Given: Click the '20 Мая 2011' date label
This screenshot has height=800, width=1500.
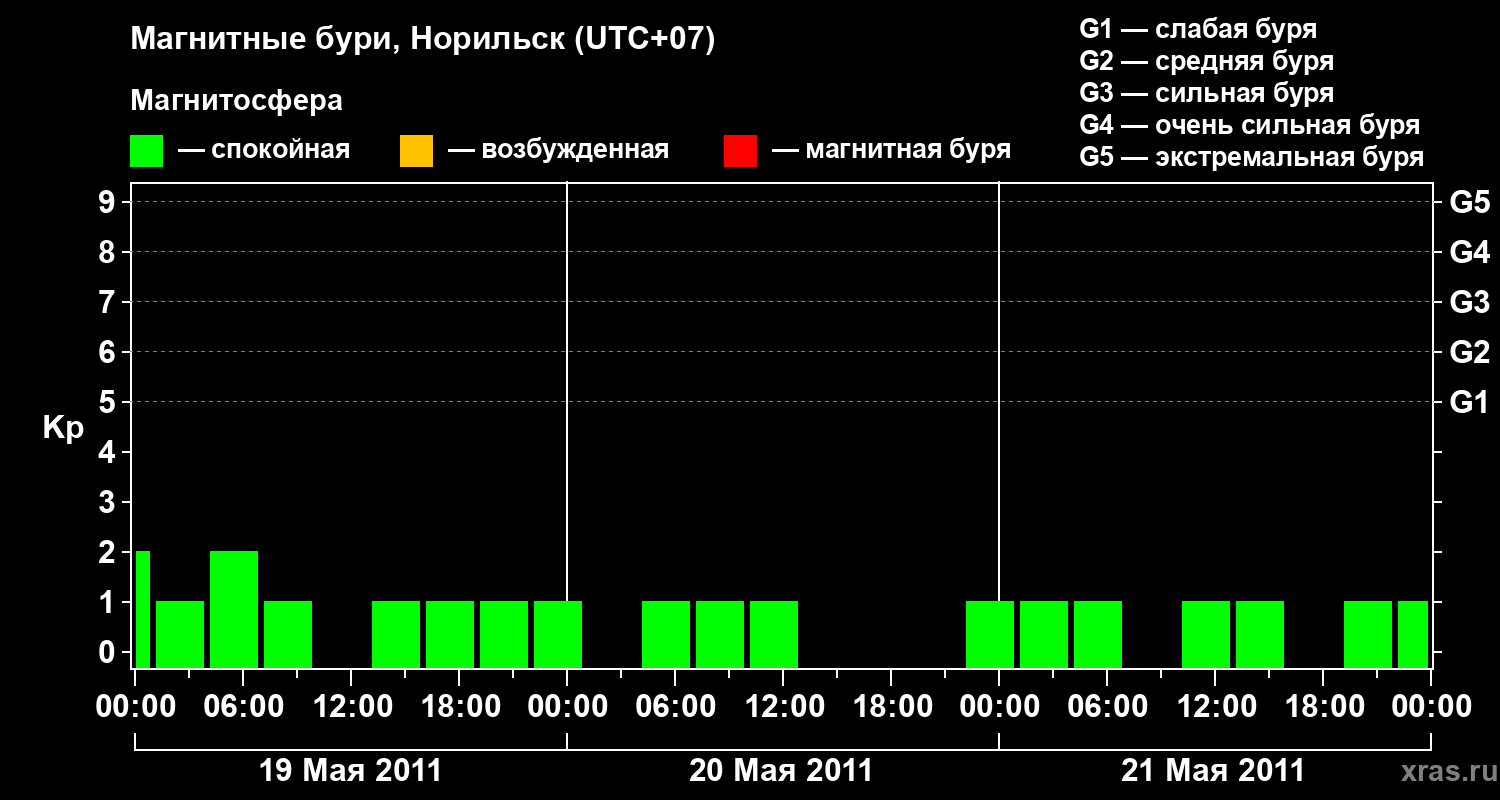Looking at the screenshot, I should [781, 771].
